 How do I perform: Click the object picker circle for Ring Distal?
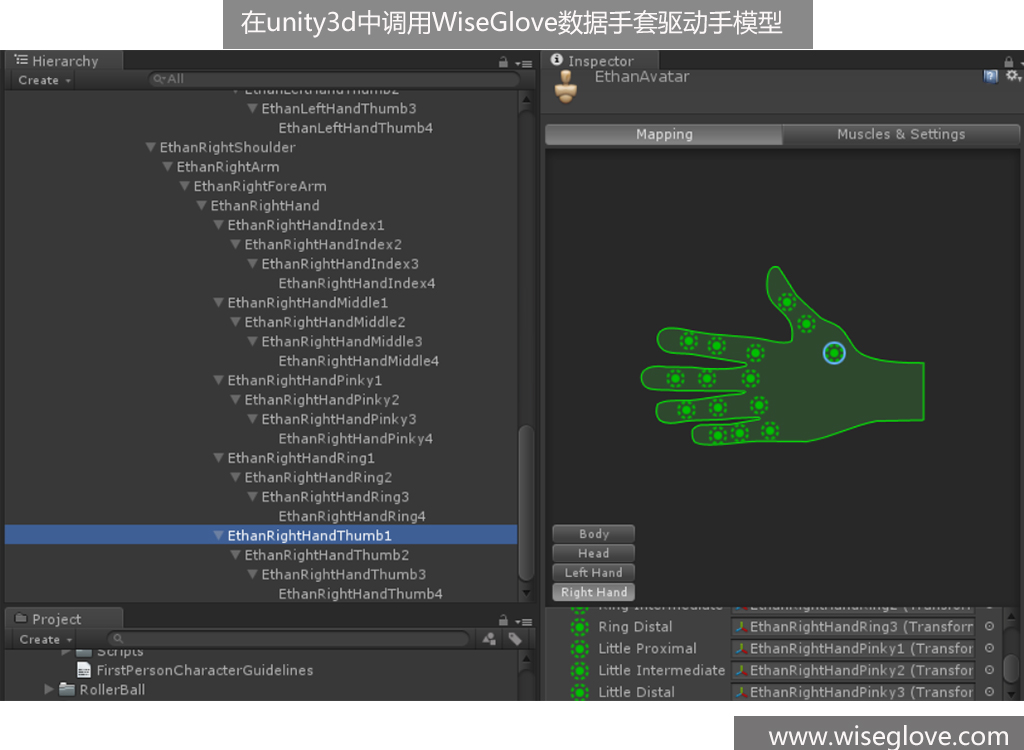pos(989,627)
